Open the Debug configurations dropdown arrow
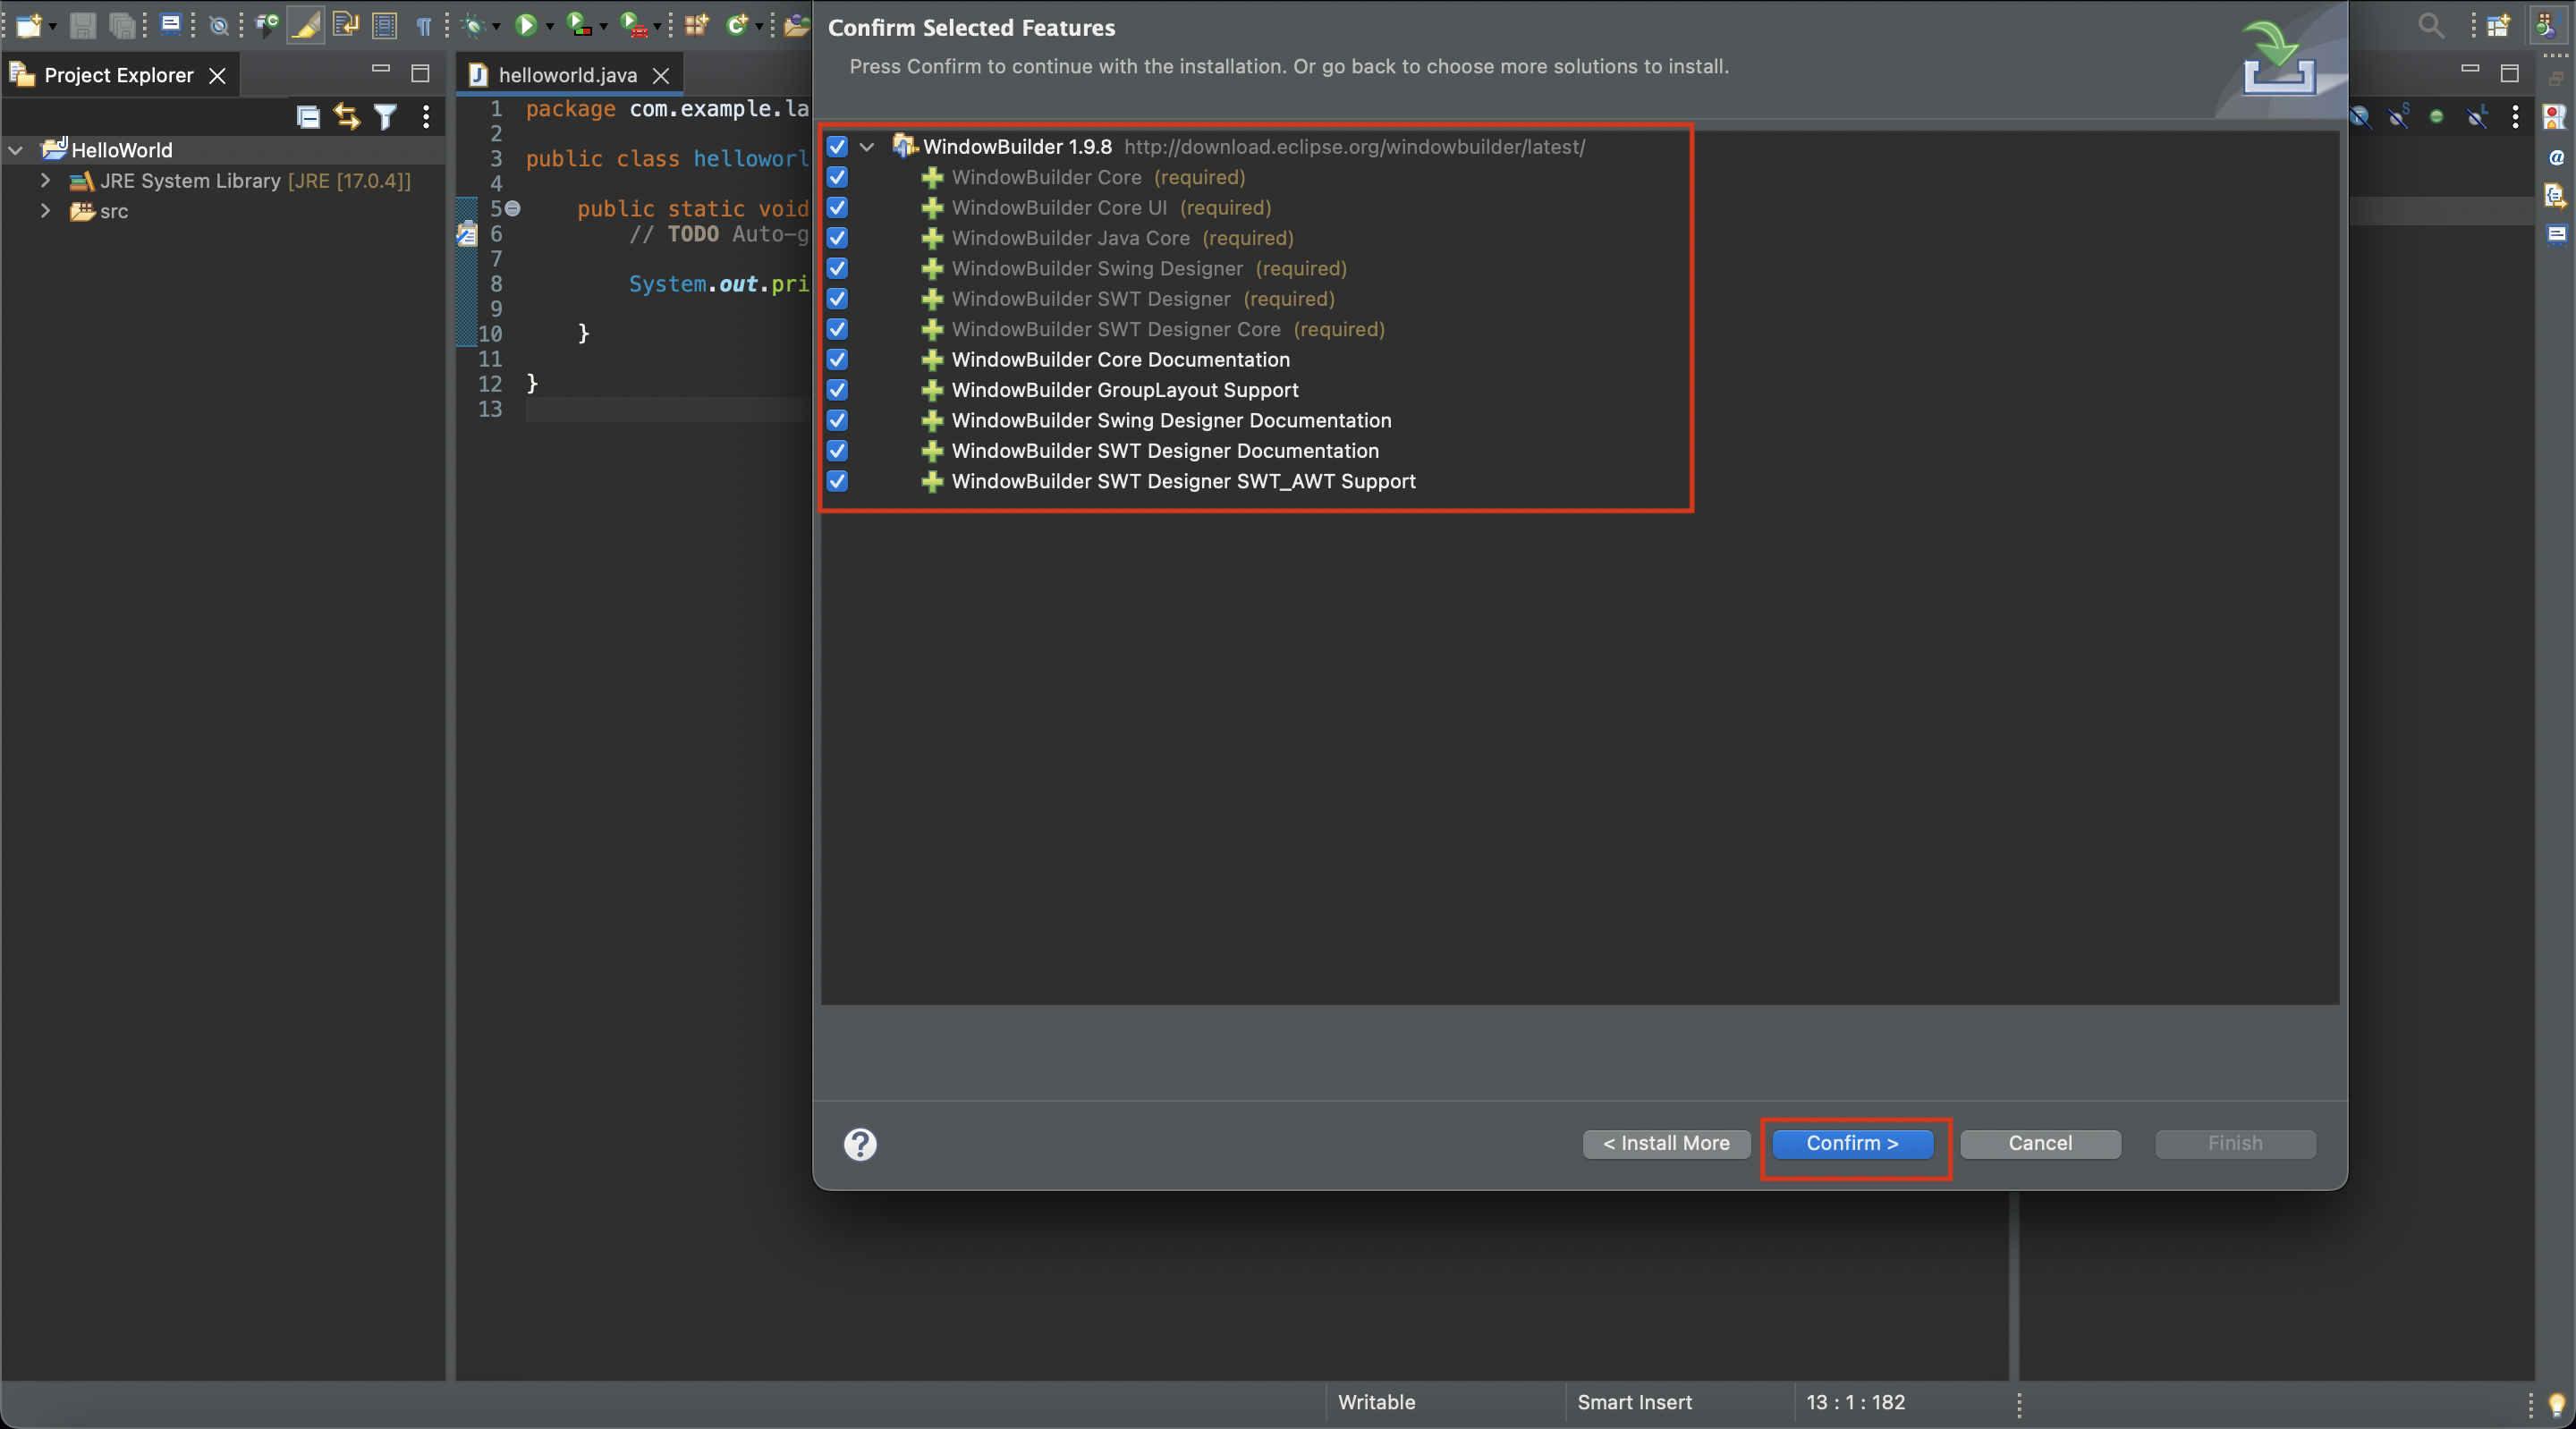 tap(496, 26)
